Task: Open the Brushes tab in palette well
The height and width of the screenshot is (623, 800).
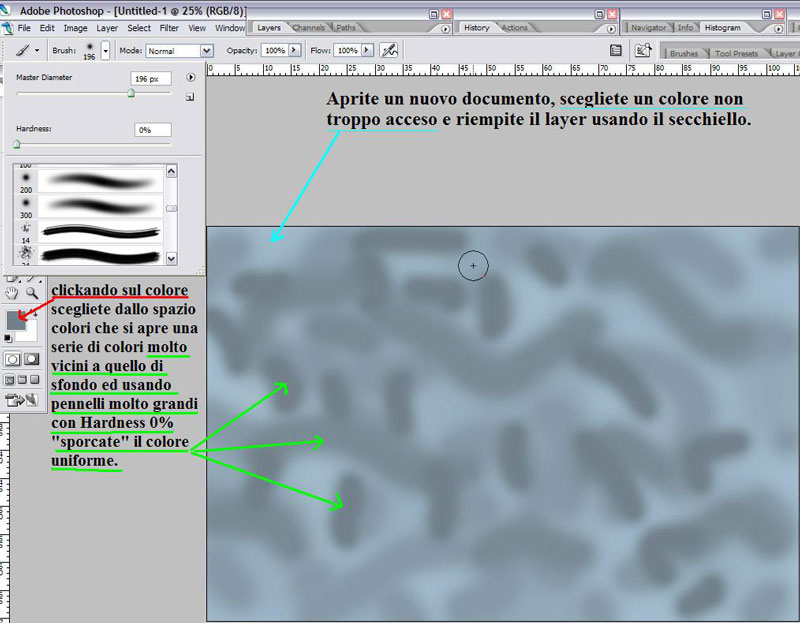Action: click(684, 54)
